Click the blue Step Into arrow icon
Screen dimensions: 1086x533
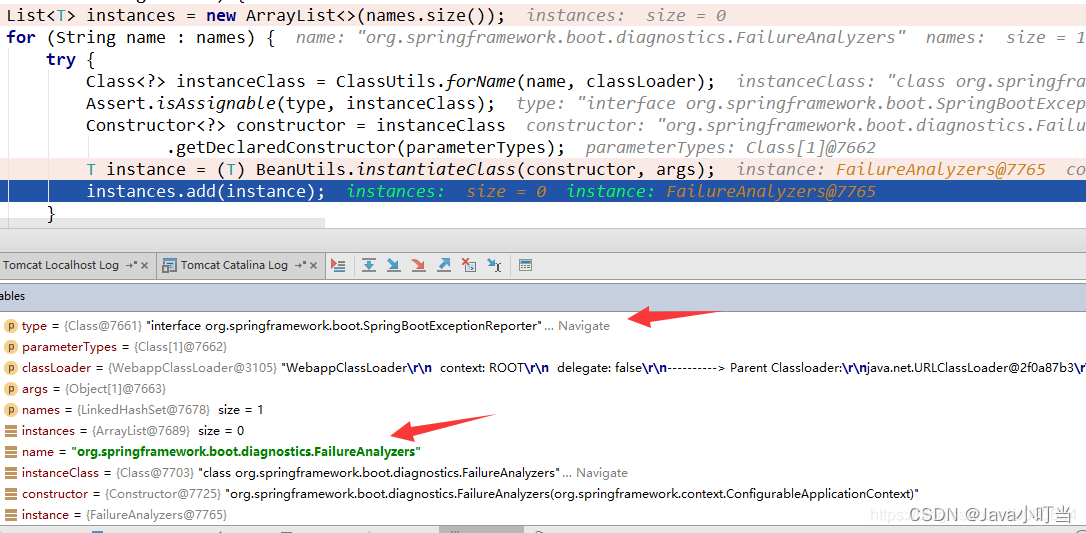coord(393,265)
